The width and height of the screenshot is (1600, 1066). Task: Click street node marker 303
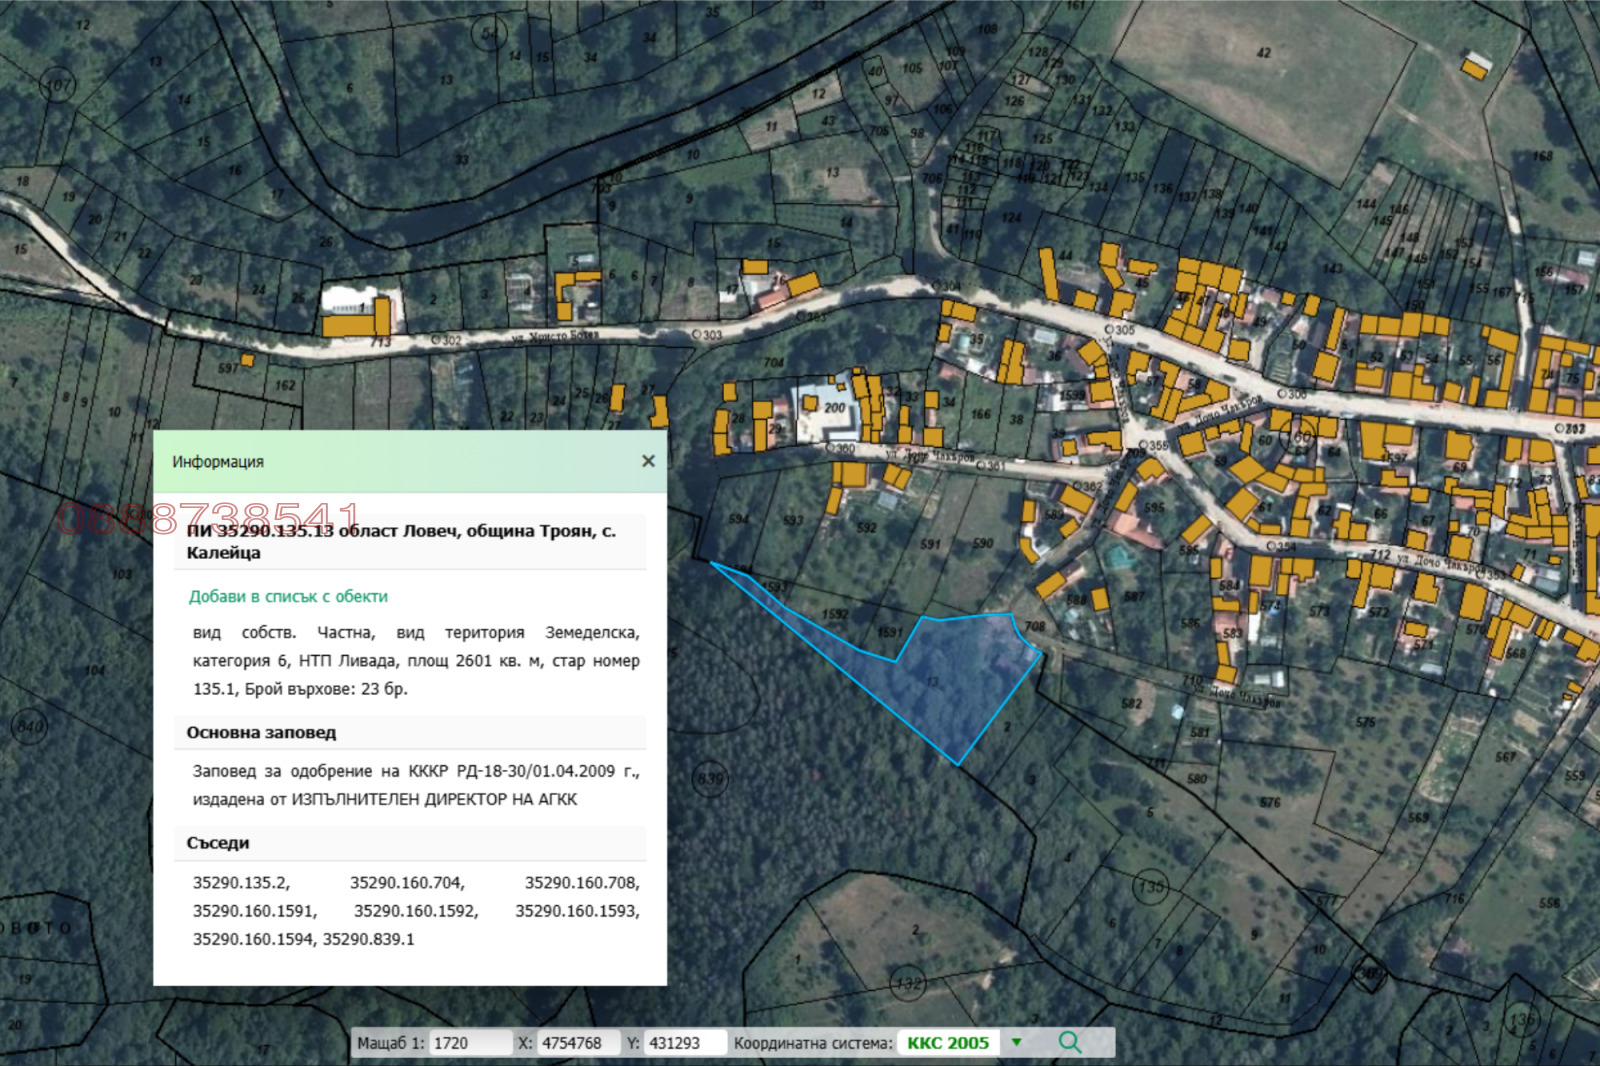[x=707, y=334]
